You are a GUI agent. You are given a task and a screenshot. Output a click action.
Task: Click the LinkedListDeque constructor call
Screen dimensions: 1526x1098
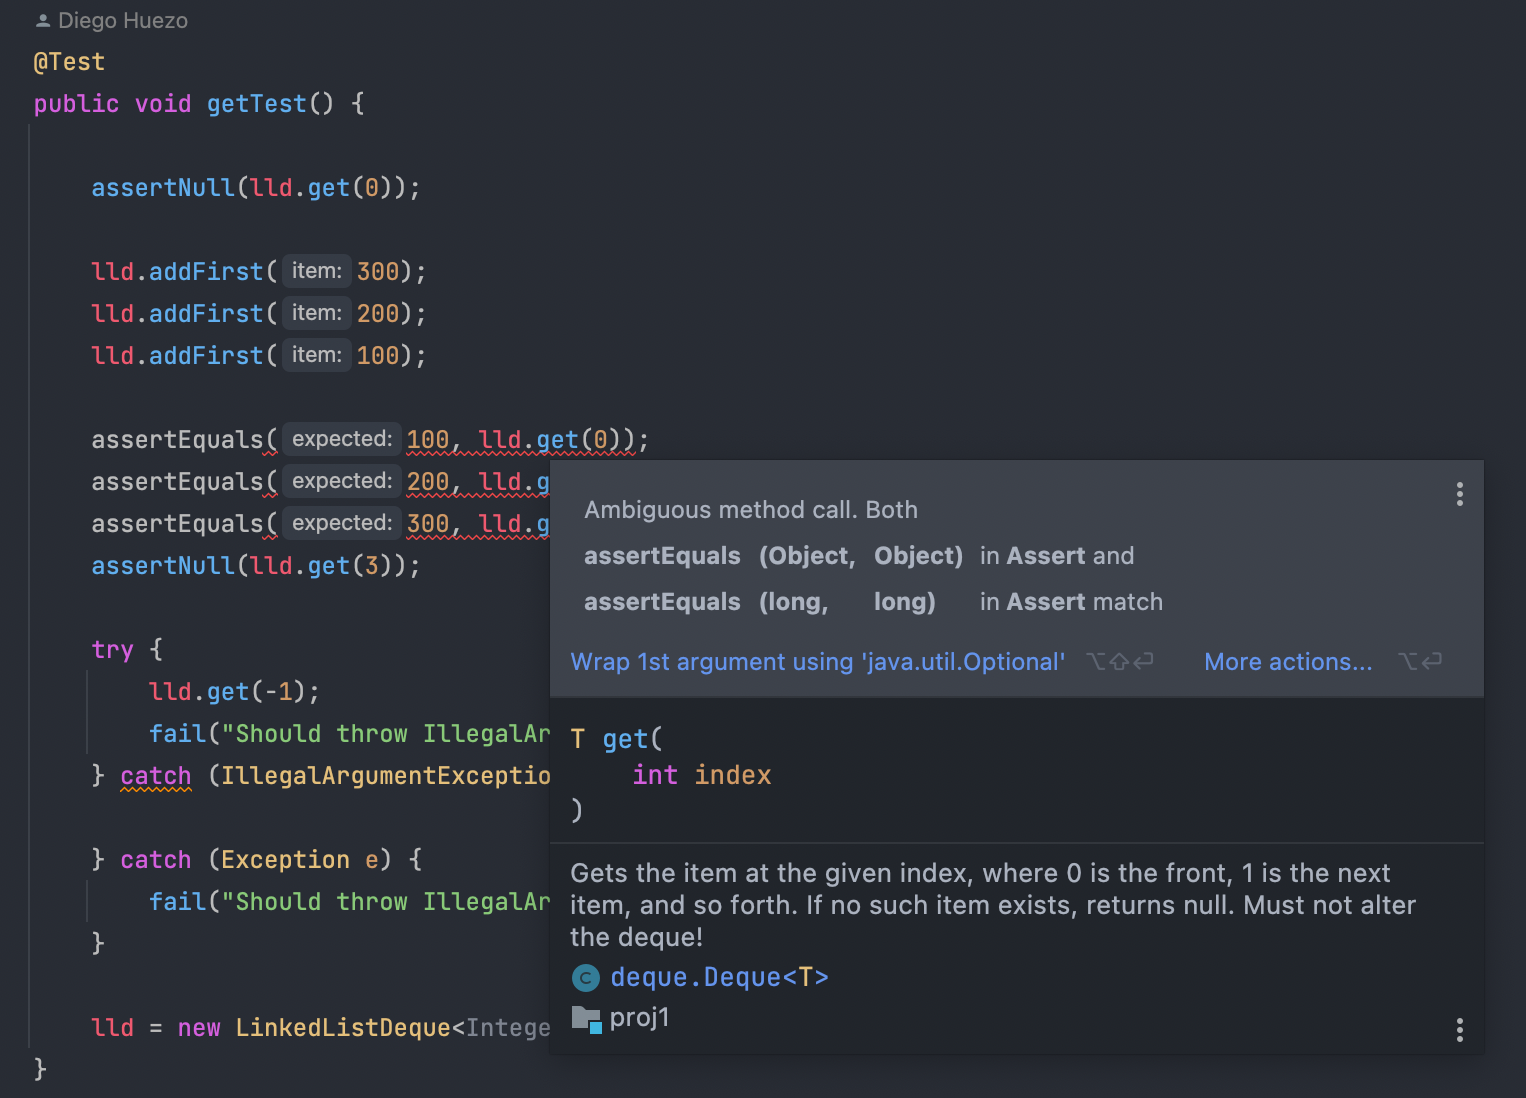[342, 1028]
